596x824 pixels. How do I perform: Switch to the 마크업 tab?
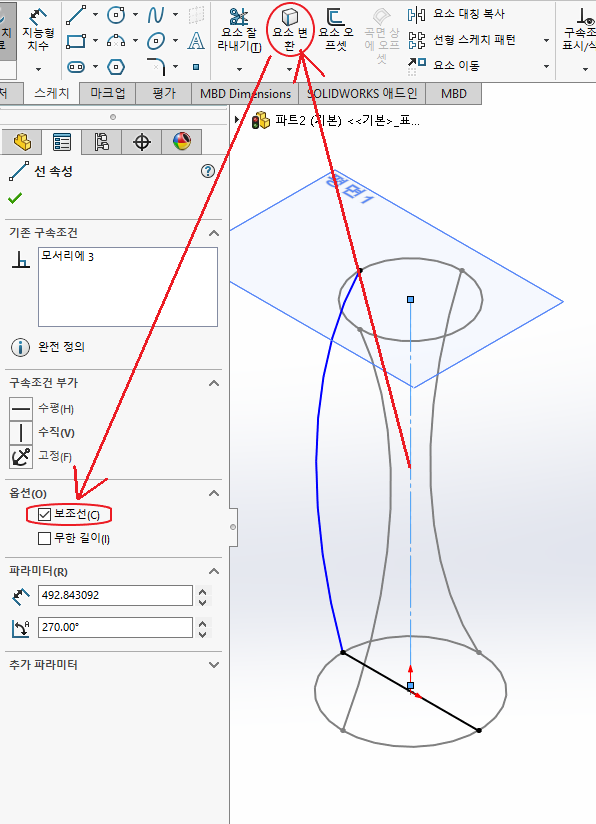pyautogui.click(x=108, y=93)
